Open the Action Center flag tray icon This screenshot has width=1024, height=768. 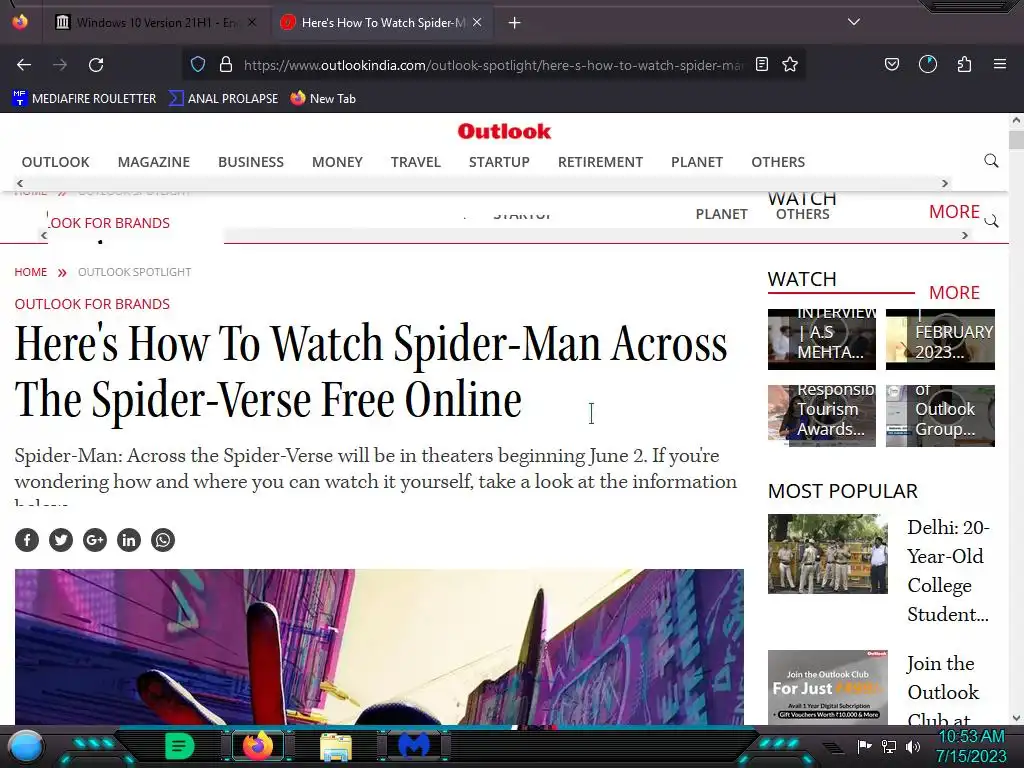(864, 746)
